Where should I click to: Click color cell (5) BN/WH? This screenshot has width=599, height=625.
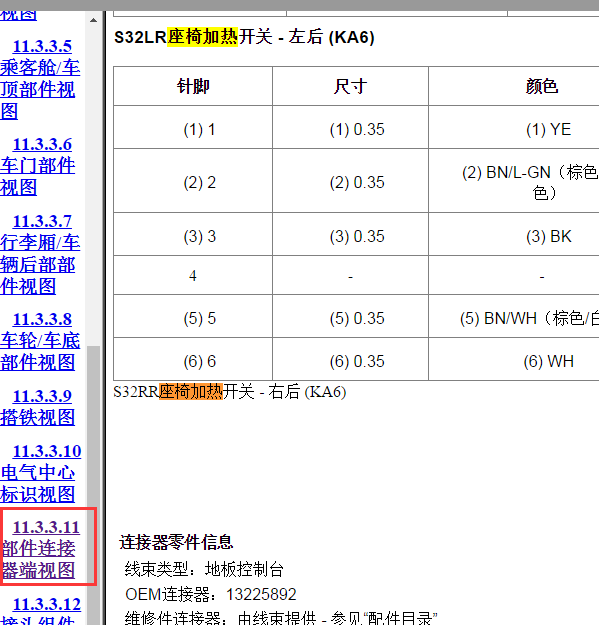tap(514, 316)
